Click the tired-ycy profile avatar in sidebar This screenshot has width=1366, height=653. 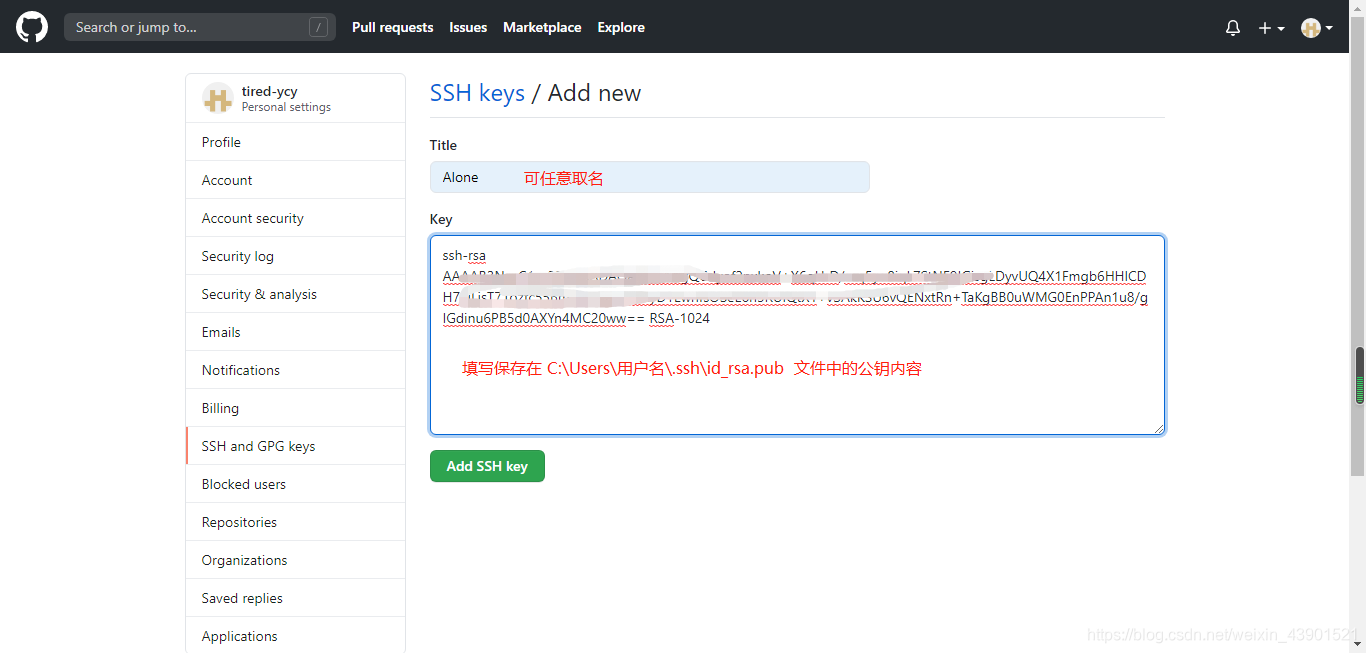coord(217,98)
